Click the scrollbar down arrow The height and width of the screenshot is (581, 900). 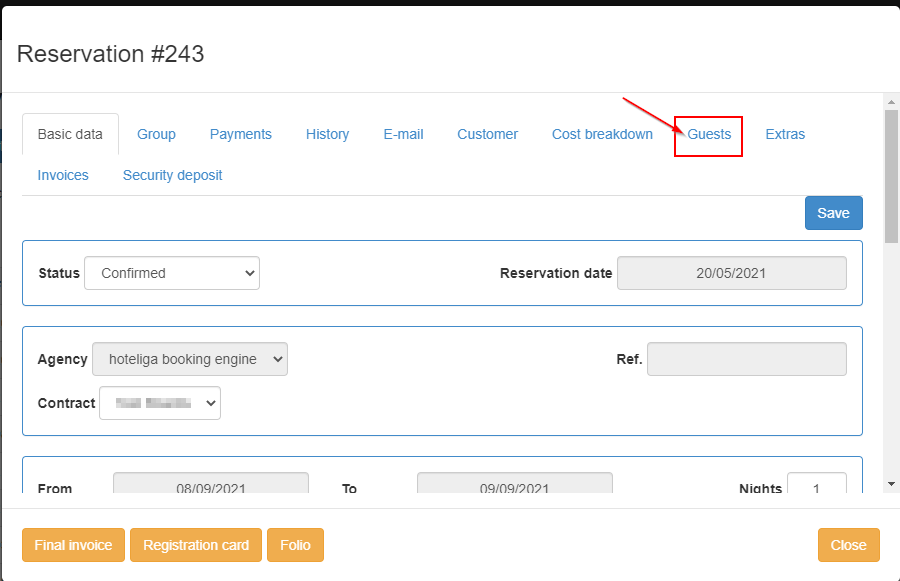click(x=890, y=484)
